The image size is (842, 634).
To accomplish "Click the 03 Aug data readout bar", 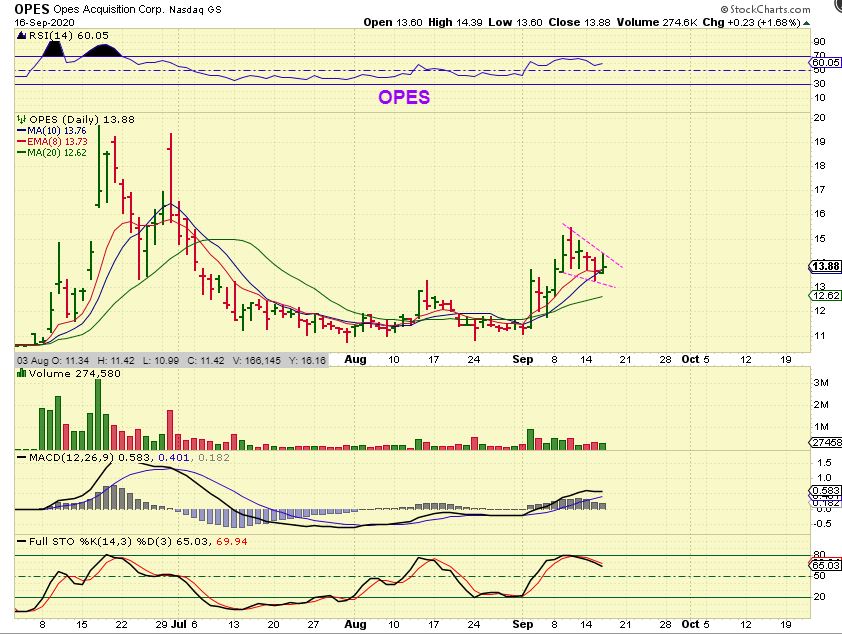I will point(171,360).
